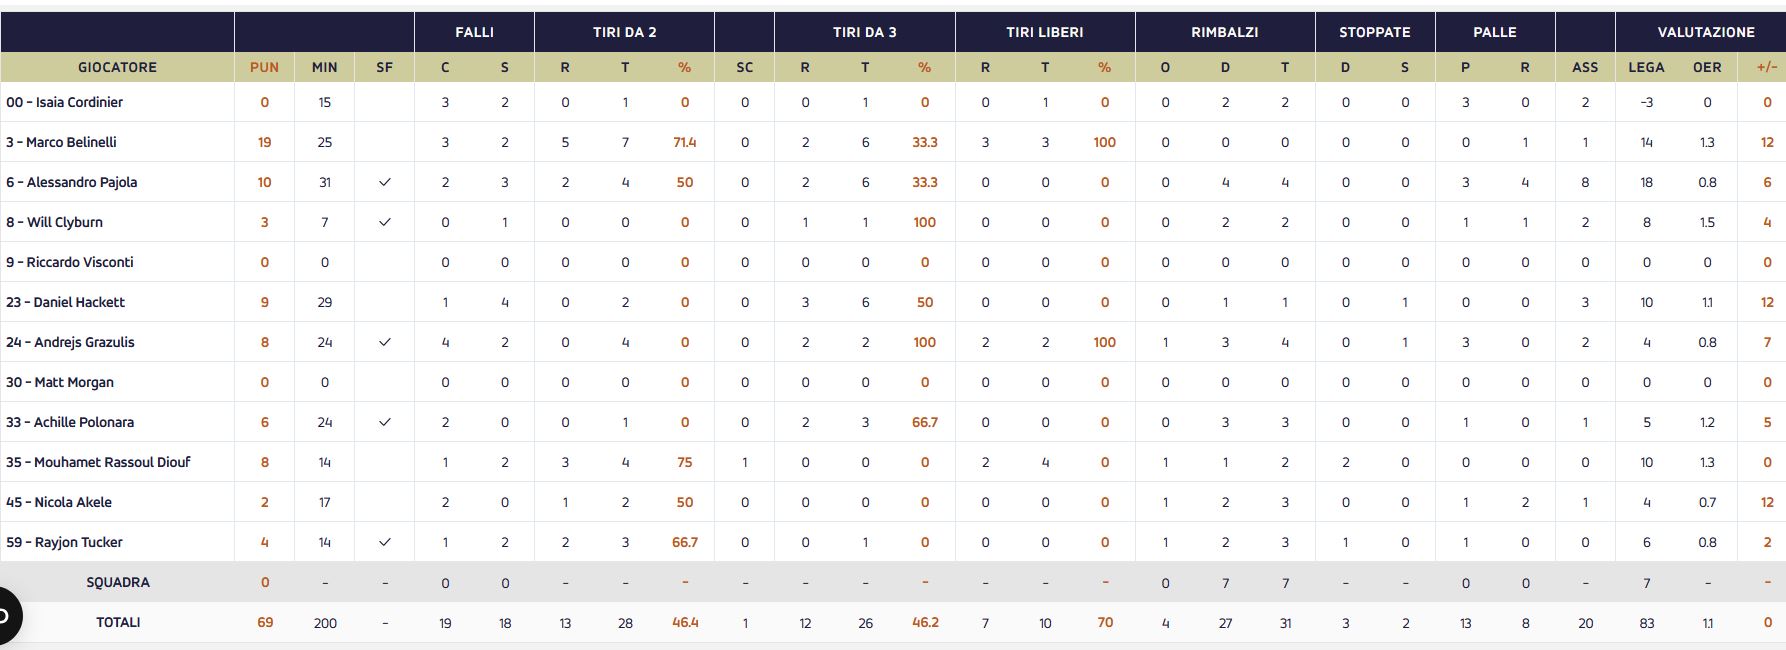Click Will Clyburn's SF checkmark
This screenshot has width=1786, height=650.
coord(385,222)
